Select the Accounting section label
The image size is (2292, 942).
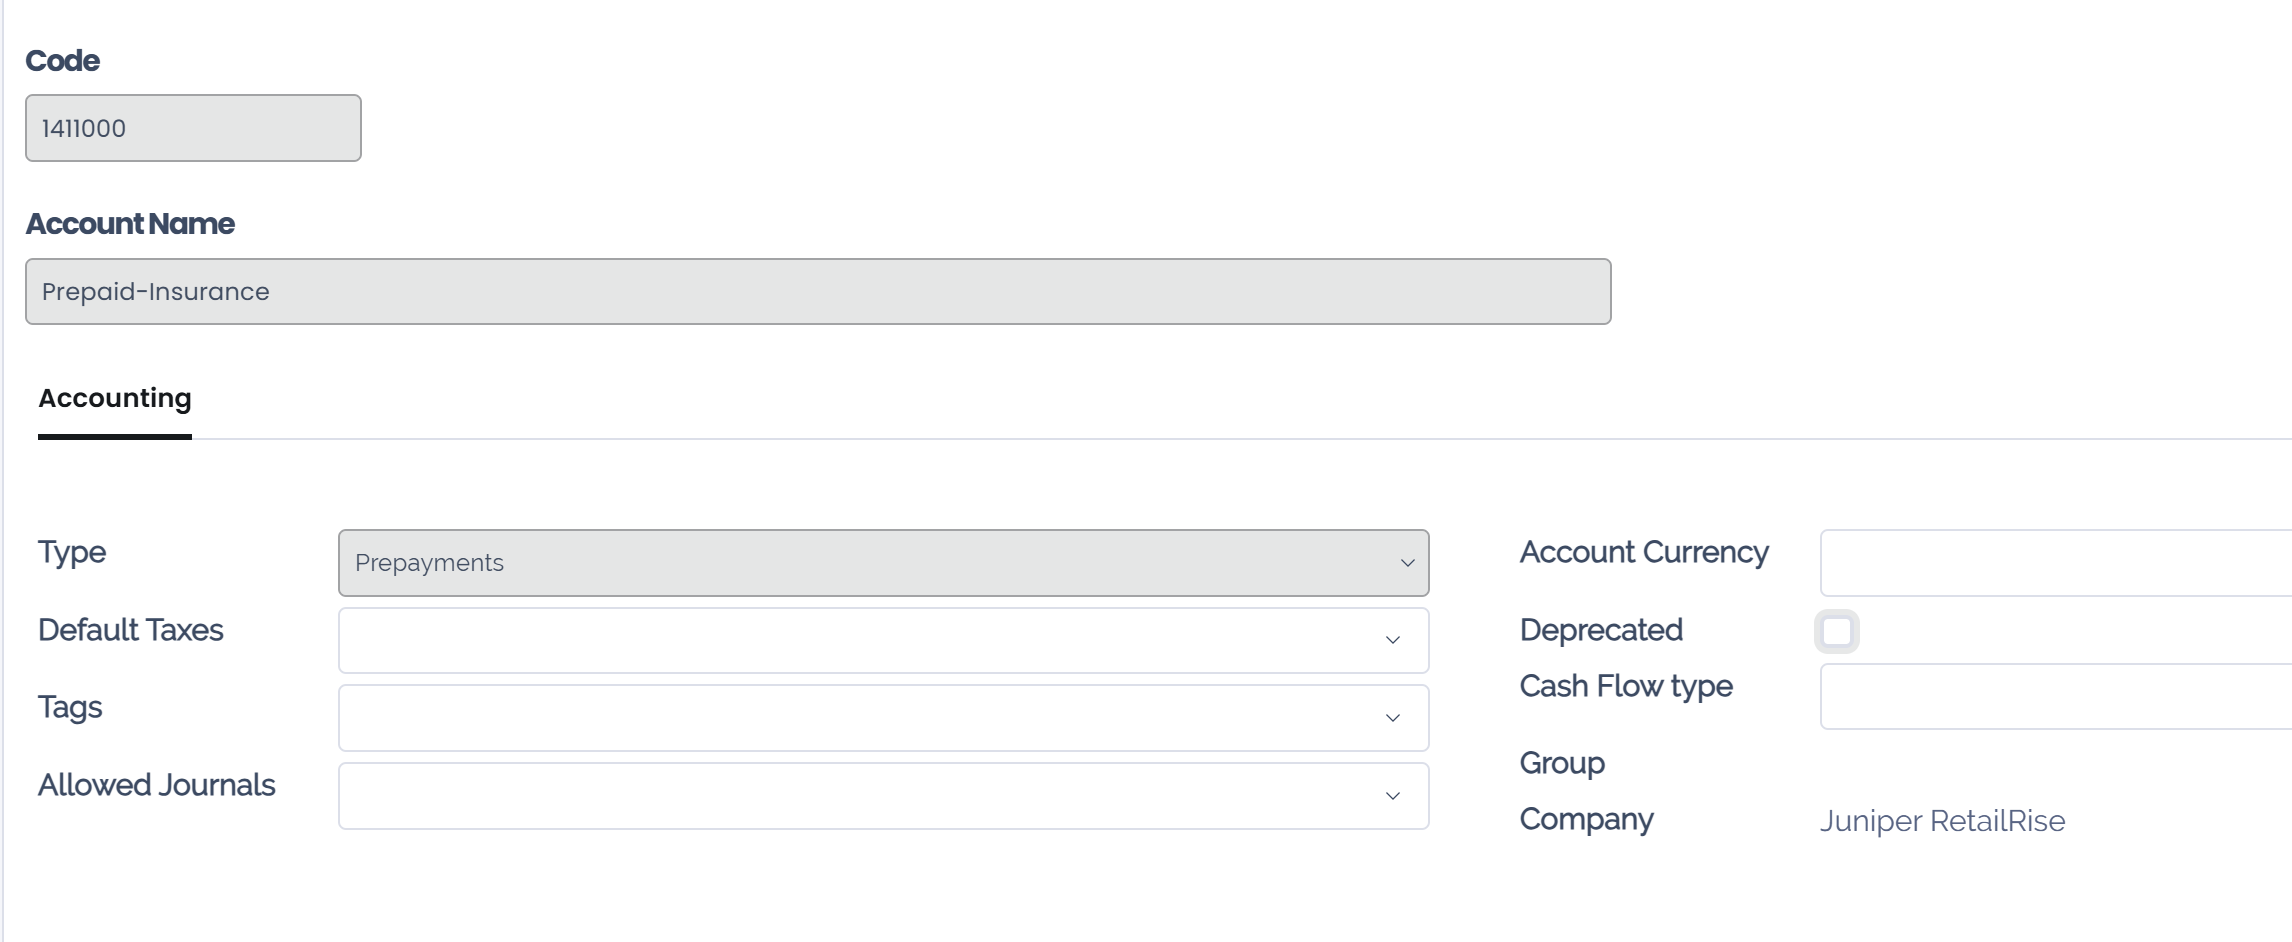(x=115, y=398)
